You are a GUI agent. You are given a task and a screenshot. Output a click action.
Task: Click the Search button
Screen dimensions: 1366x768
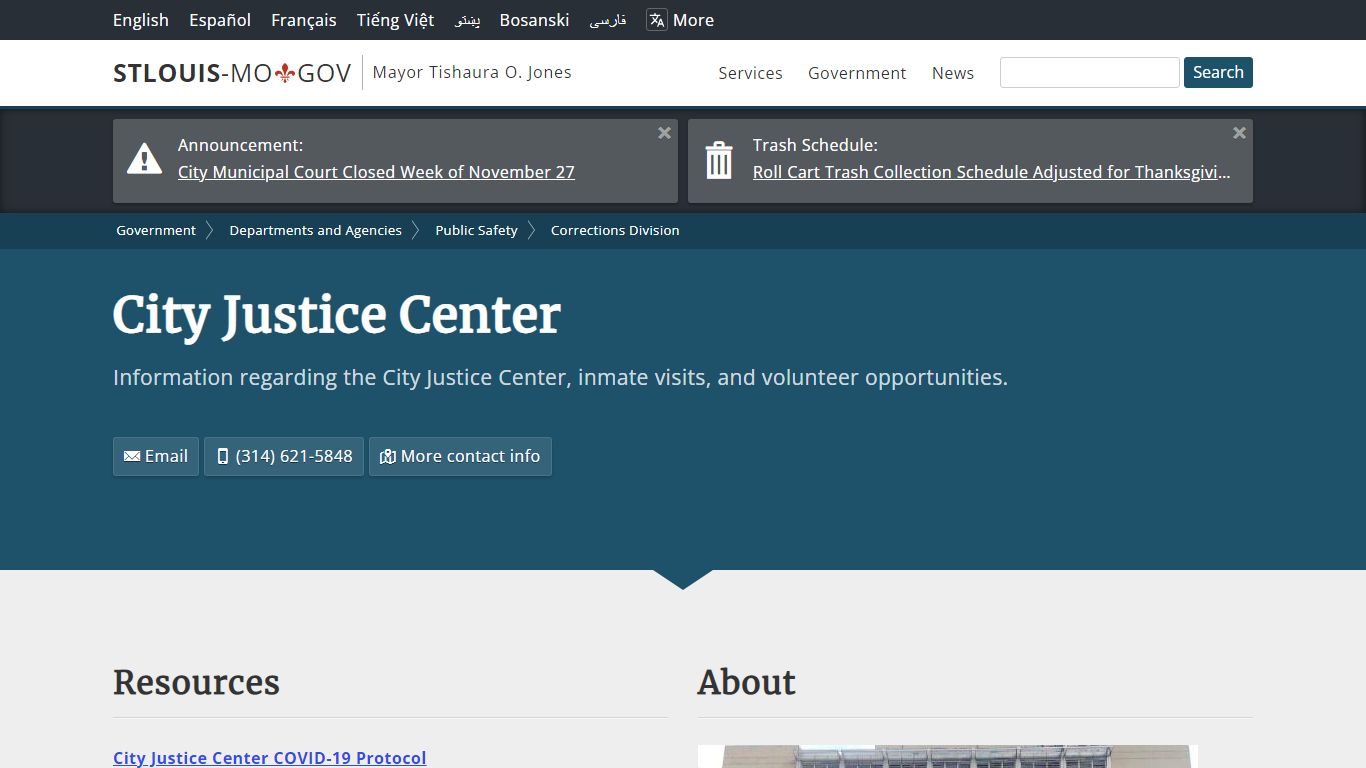(x=1218, y=72)
